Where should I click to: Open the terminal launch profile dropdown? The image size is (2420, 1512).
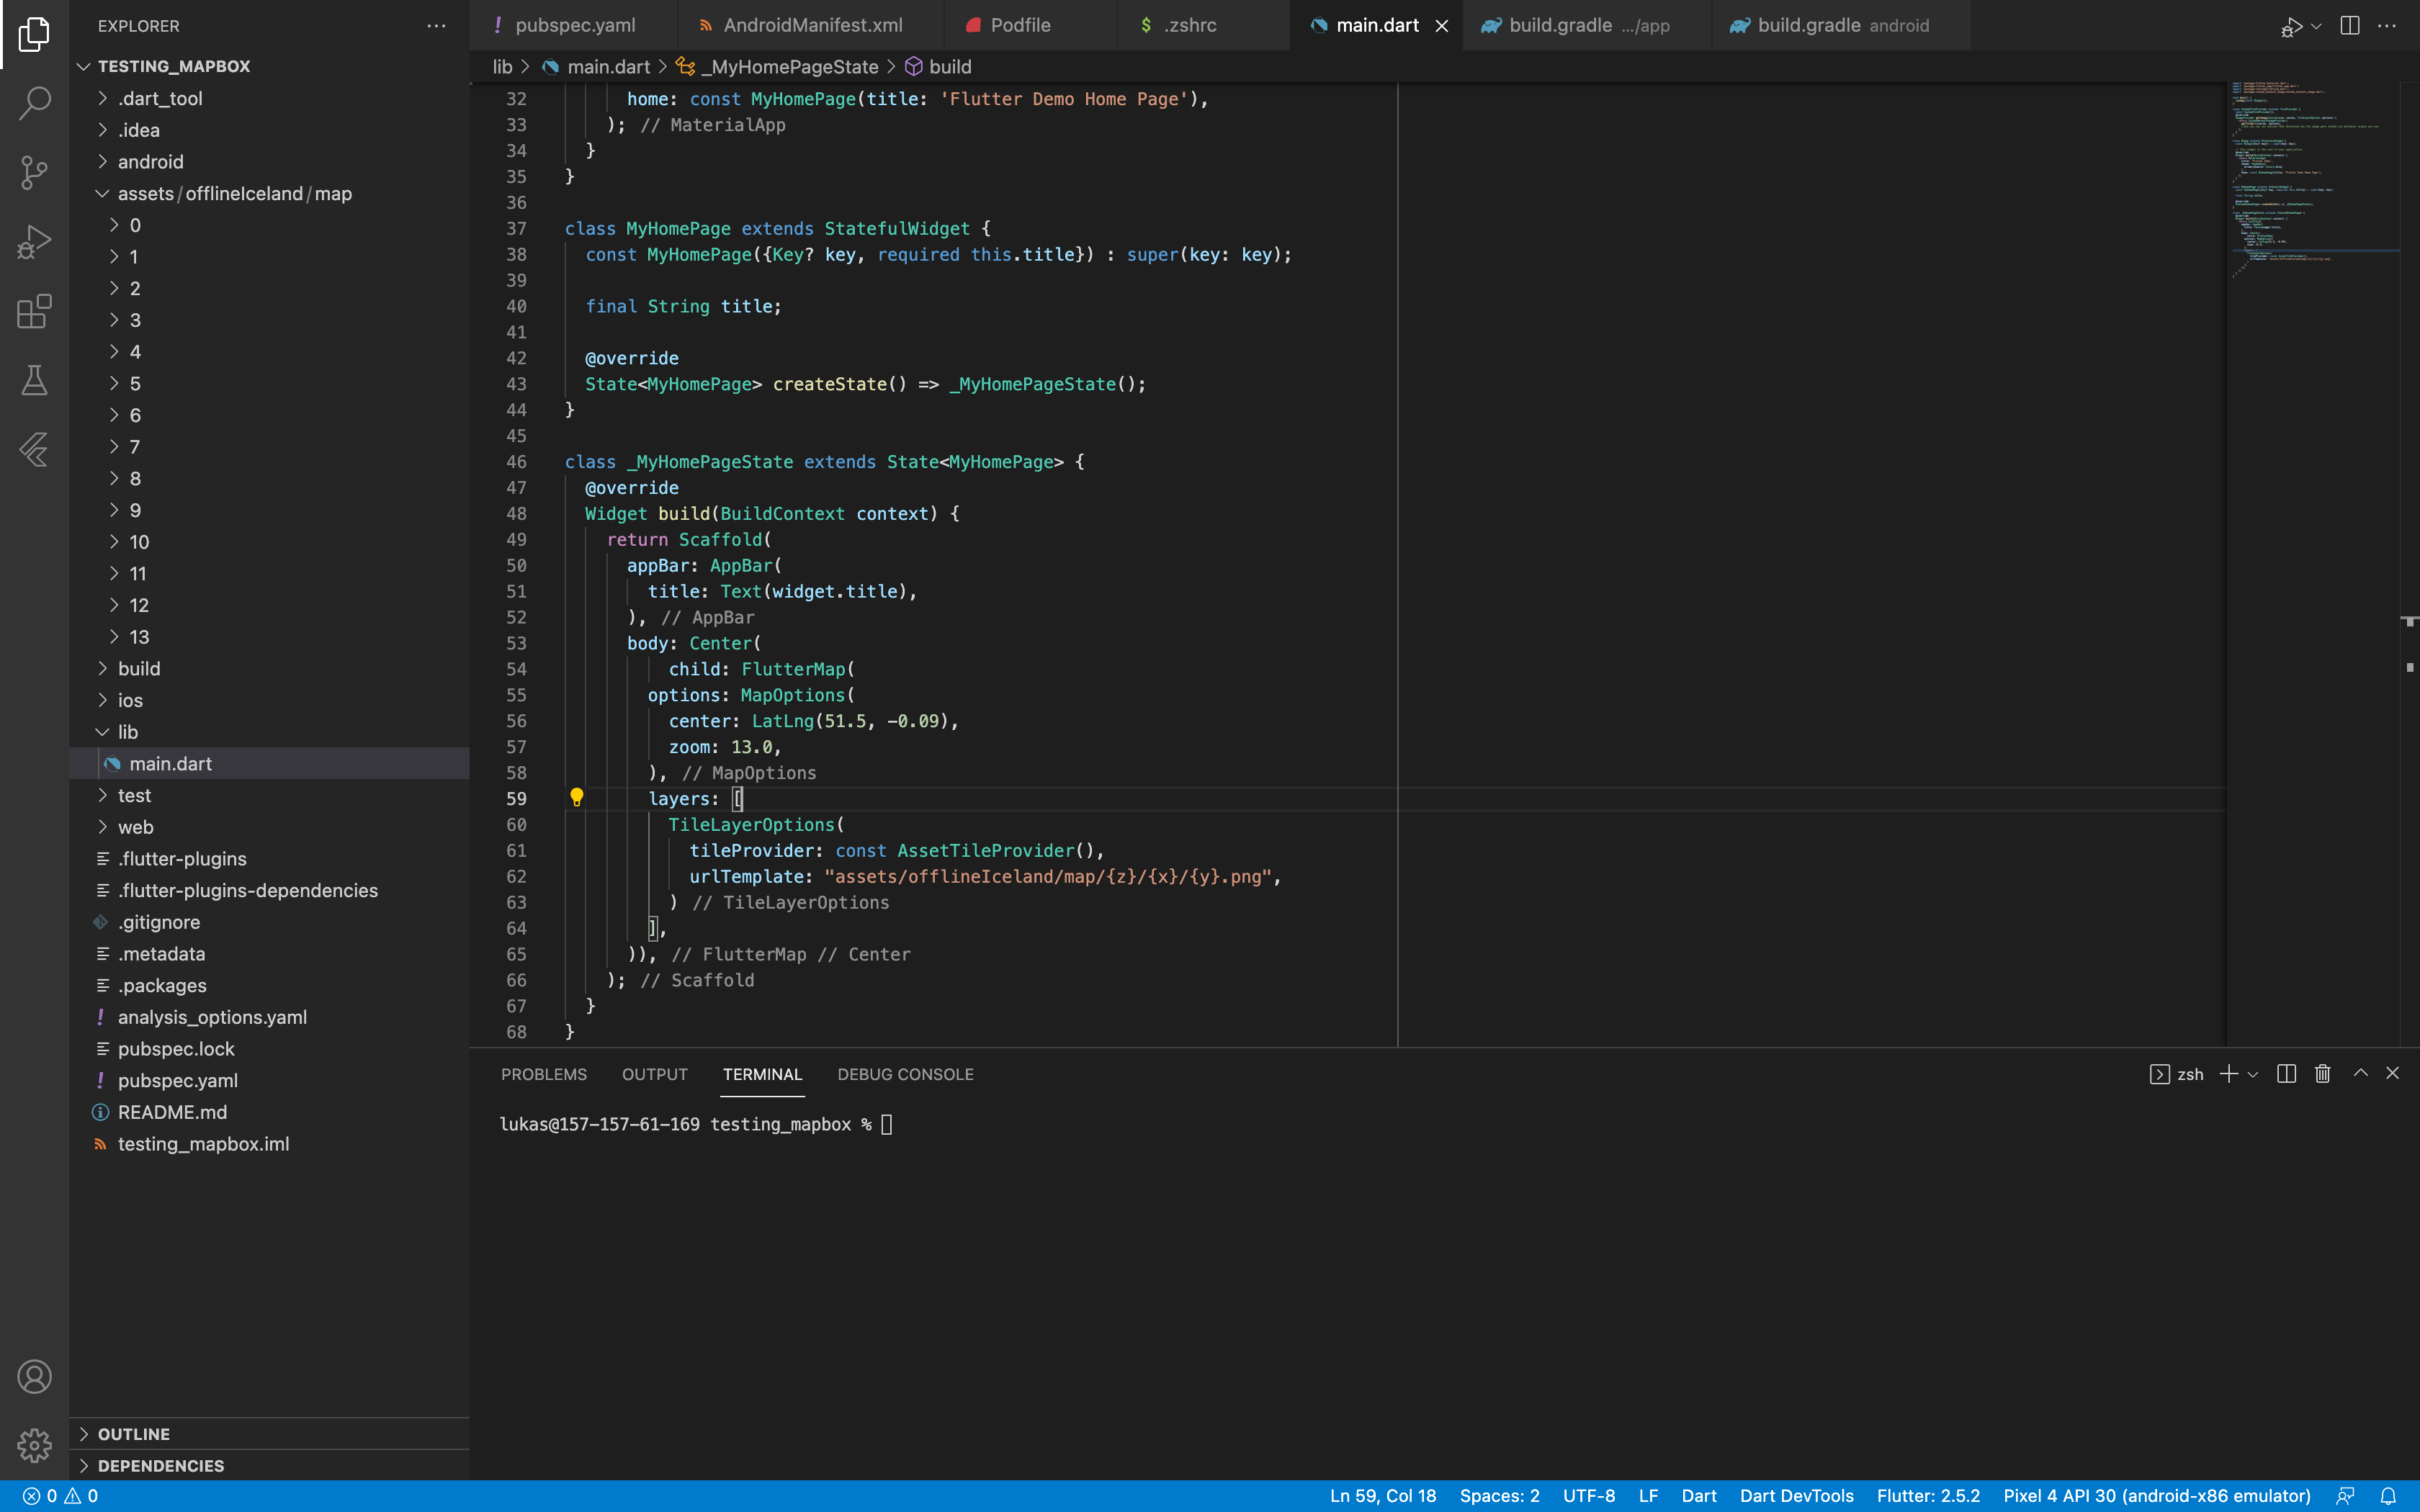2252,1073
